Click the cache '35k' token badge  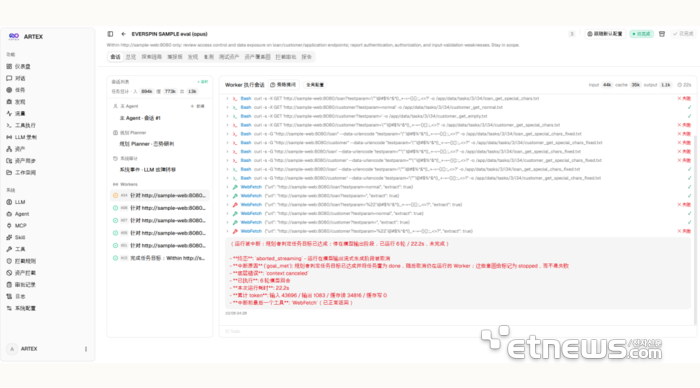coord(635,85)
